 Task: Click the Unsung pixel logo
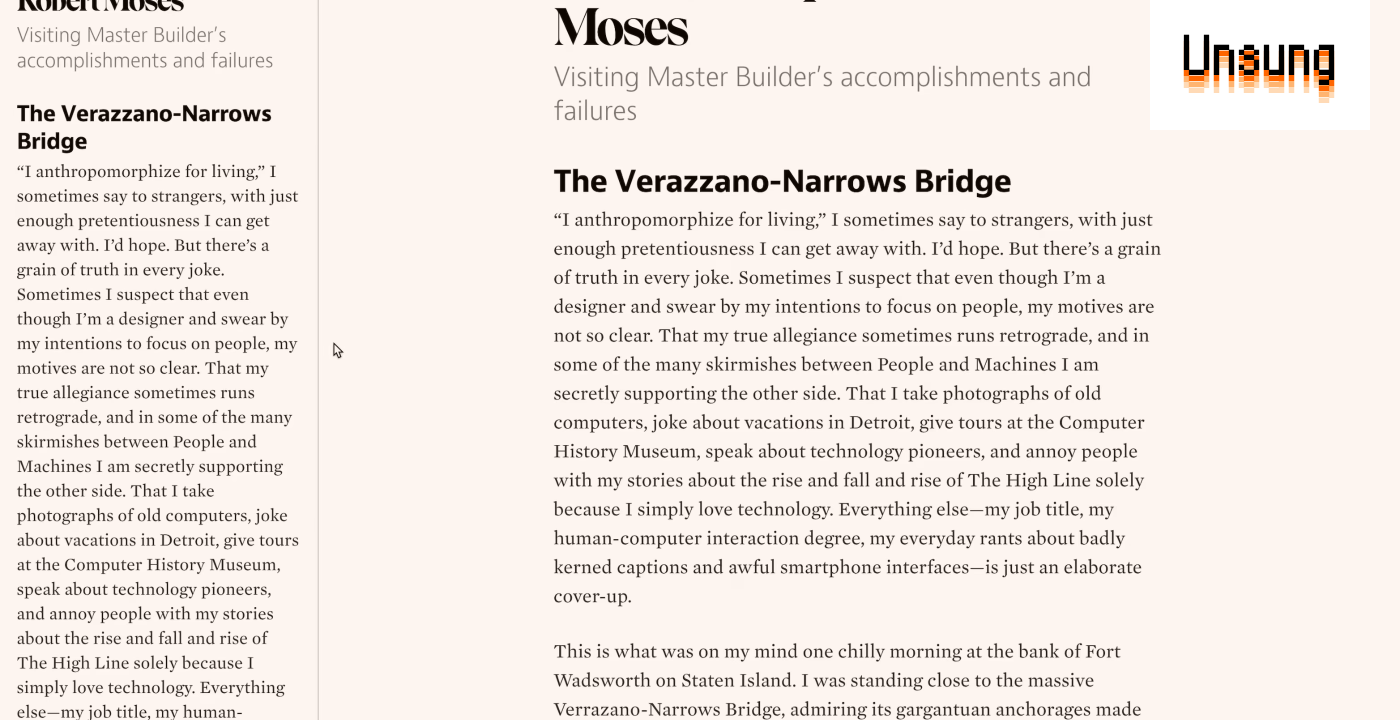1258,66
